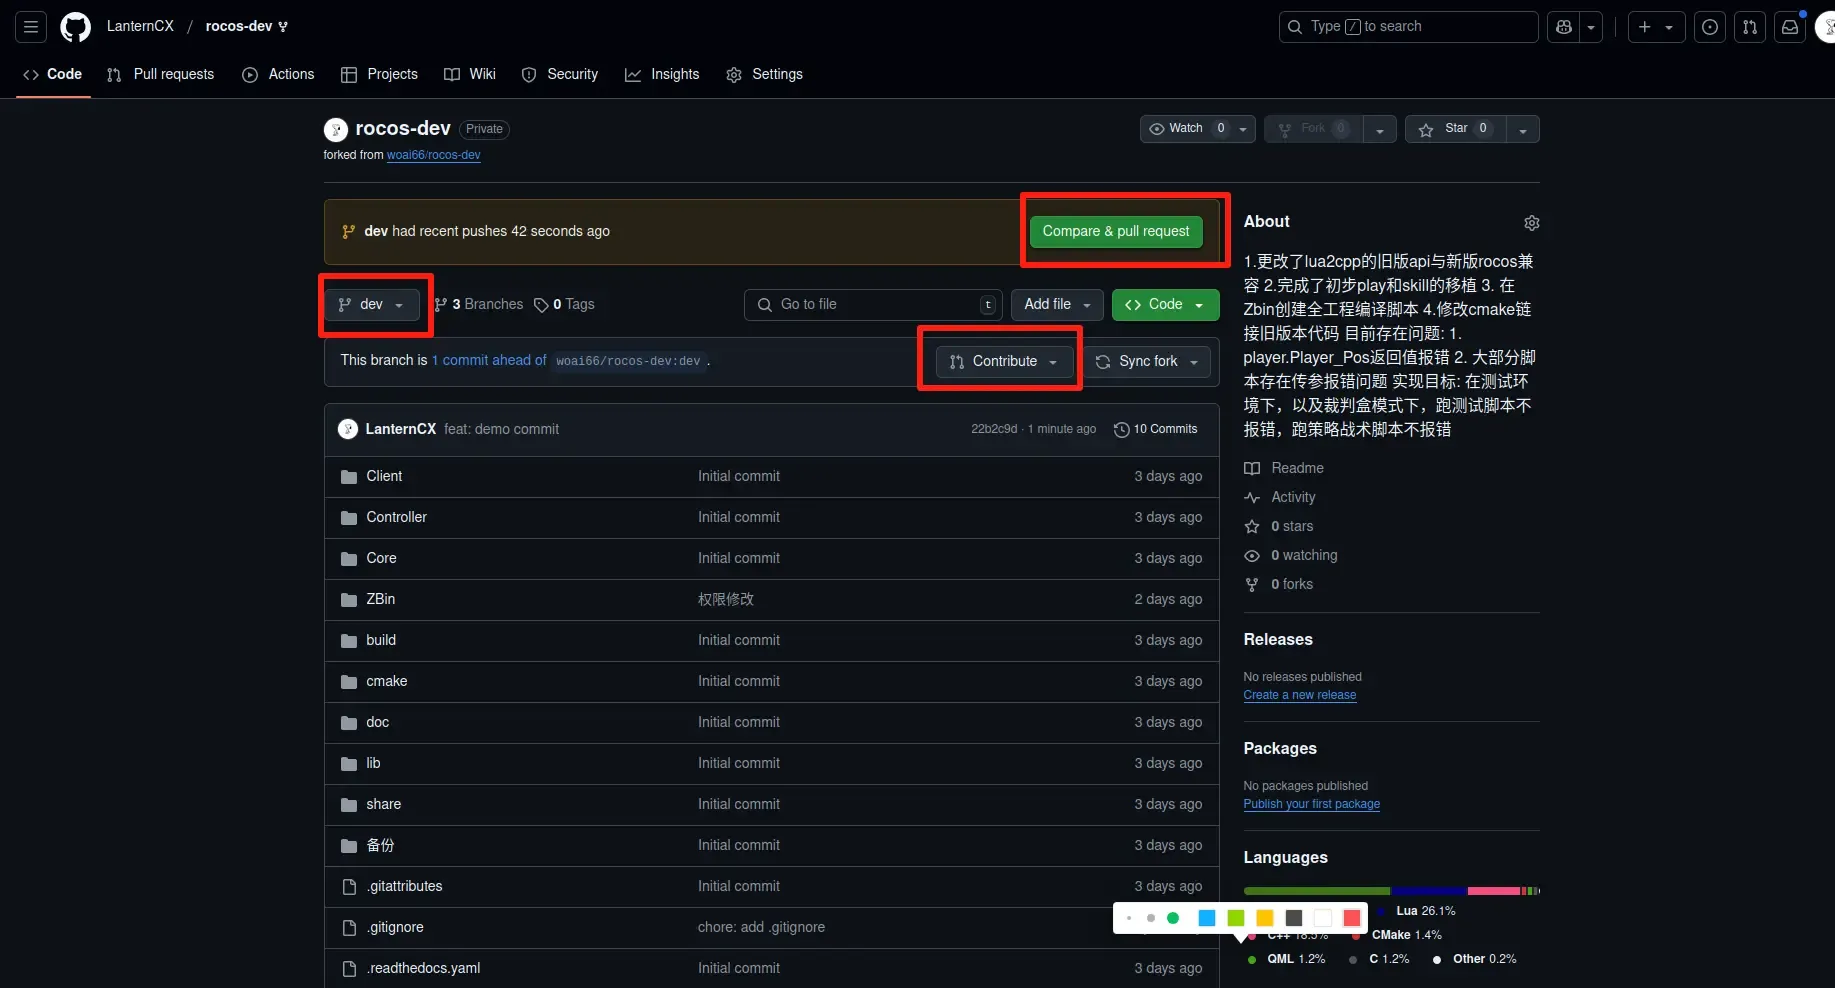
Task: Open the dev branch selector dropdown
Action: tap(371, 305)
